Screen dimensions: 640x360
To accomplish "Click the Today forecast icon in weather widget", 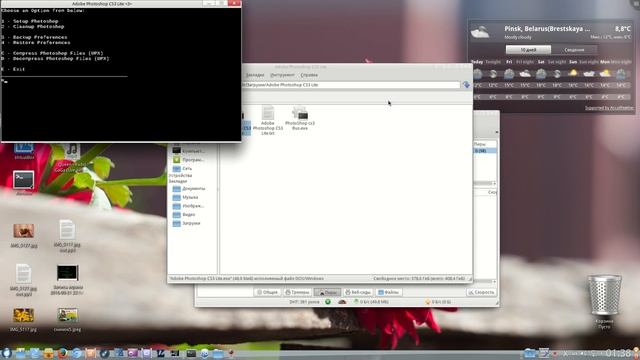I will (477, 74).
